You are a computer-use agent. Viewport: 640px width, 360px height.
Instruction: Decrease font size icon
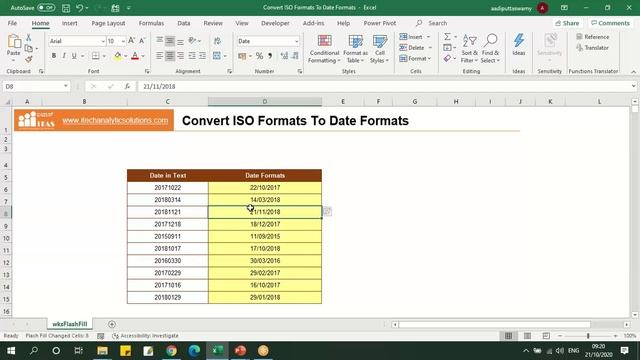[x=142, y=41]
